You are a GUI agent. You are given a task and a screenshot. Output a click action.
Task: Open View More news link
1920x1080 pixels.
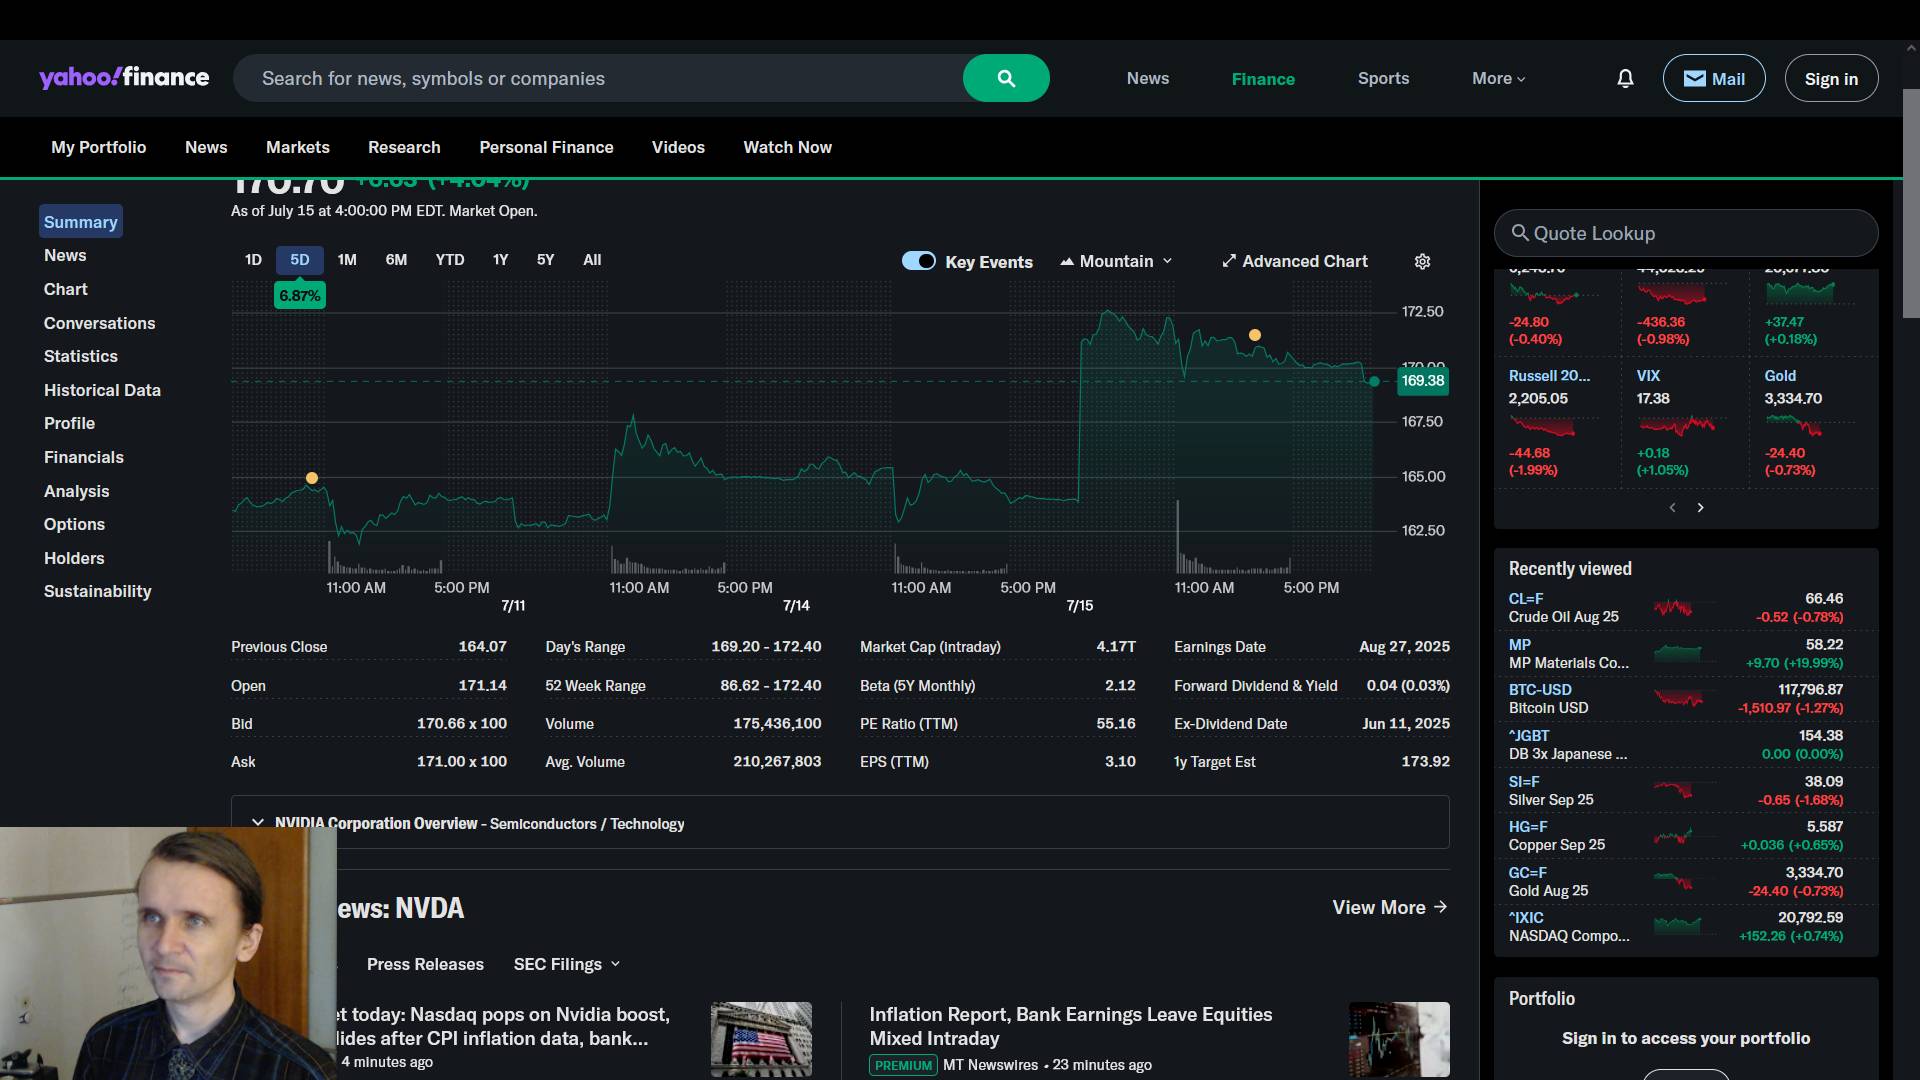[1389, 907]
